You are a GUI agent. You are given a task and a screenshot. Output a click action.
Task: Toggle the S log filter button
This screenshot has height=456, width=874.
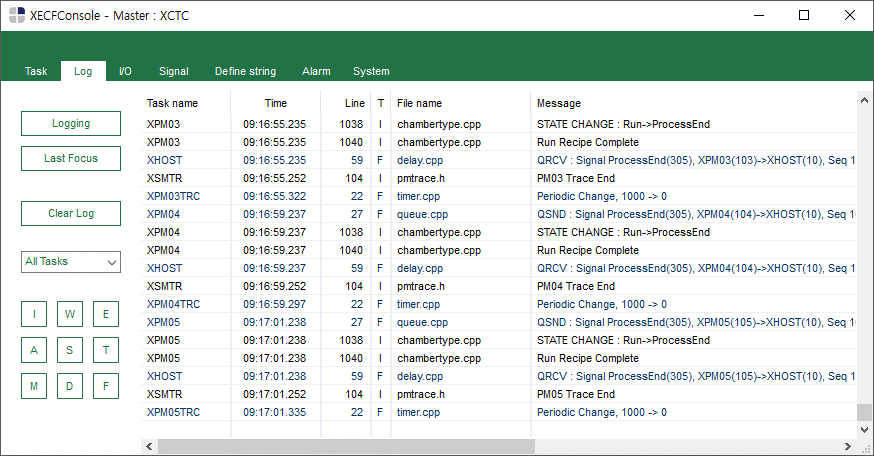tap(70, 350)
